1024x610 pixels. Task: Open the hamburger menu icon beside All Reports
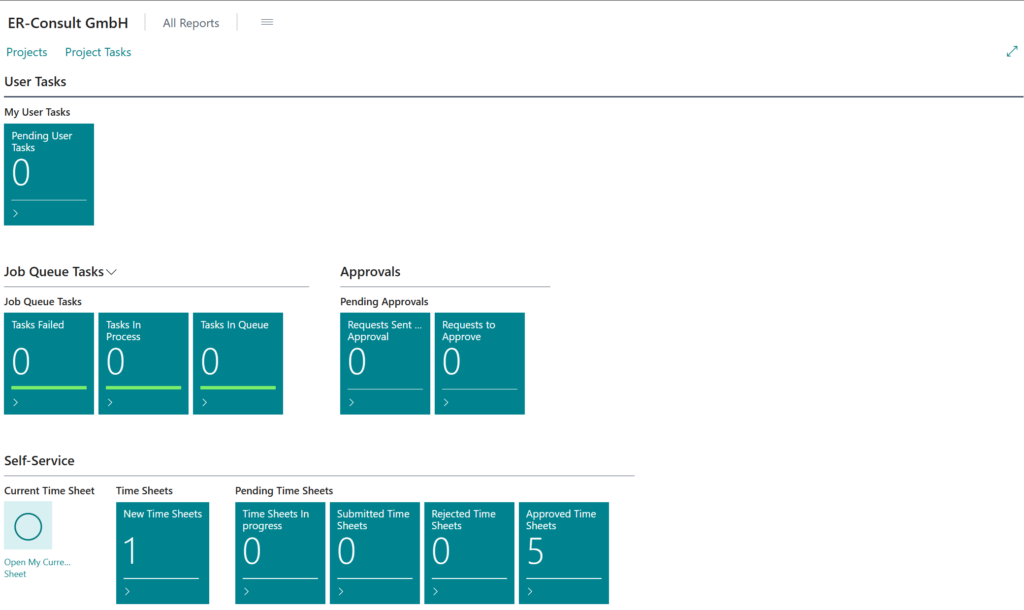pyautogui.click(x=267, y=22)
